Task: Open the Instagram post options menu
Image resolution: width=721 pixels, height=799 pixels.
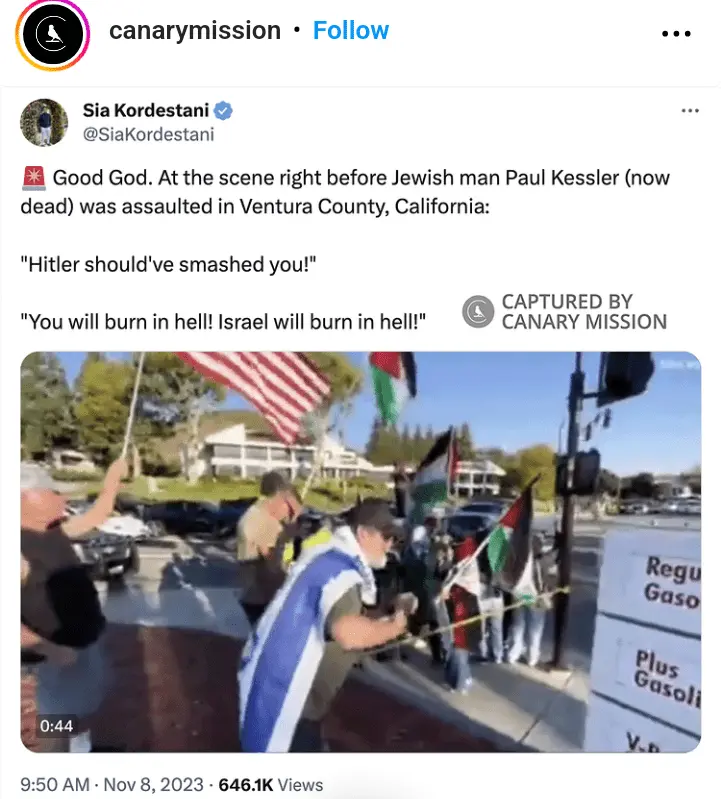Action: pos(676,34)
